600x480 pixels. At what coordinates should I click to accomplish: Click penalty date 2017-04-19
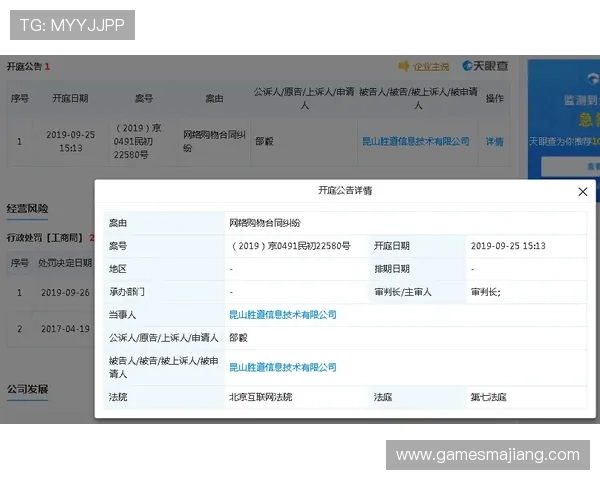[65, 329]
